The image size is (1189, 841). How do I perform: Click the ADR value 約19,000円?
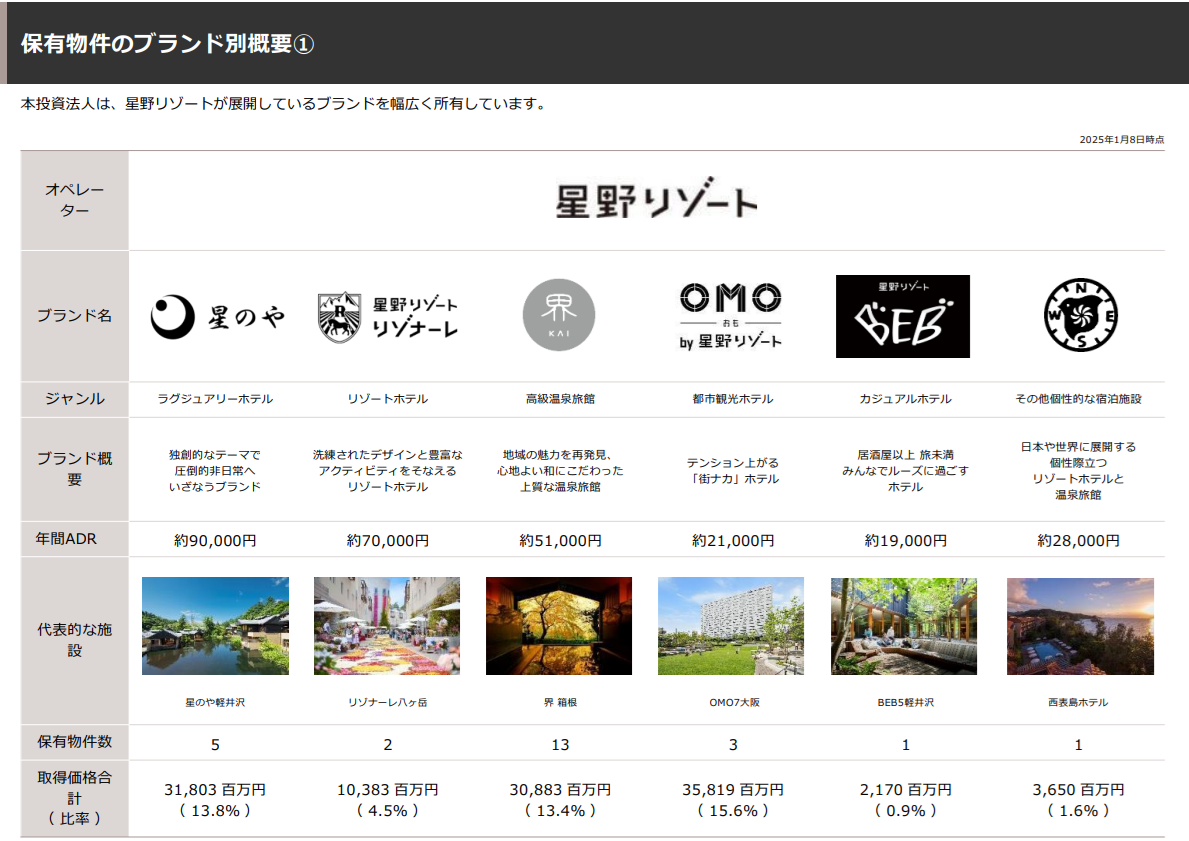(x=905, y=541)
